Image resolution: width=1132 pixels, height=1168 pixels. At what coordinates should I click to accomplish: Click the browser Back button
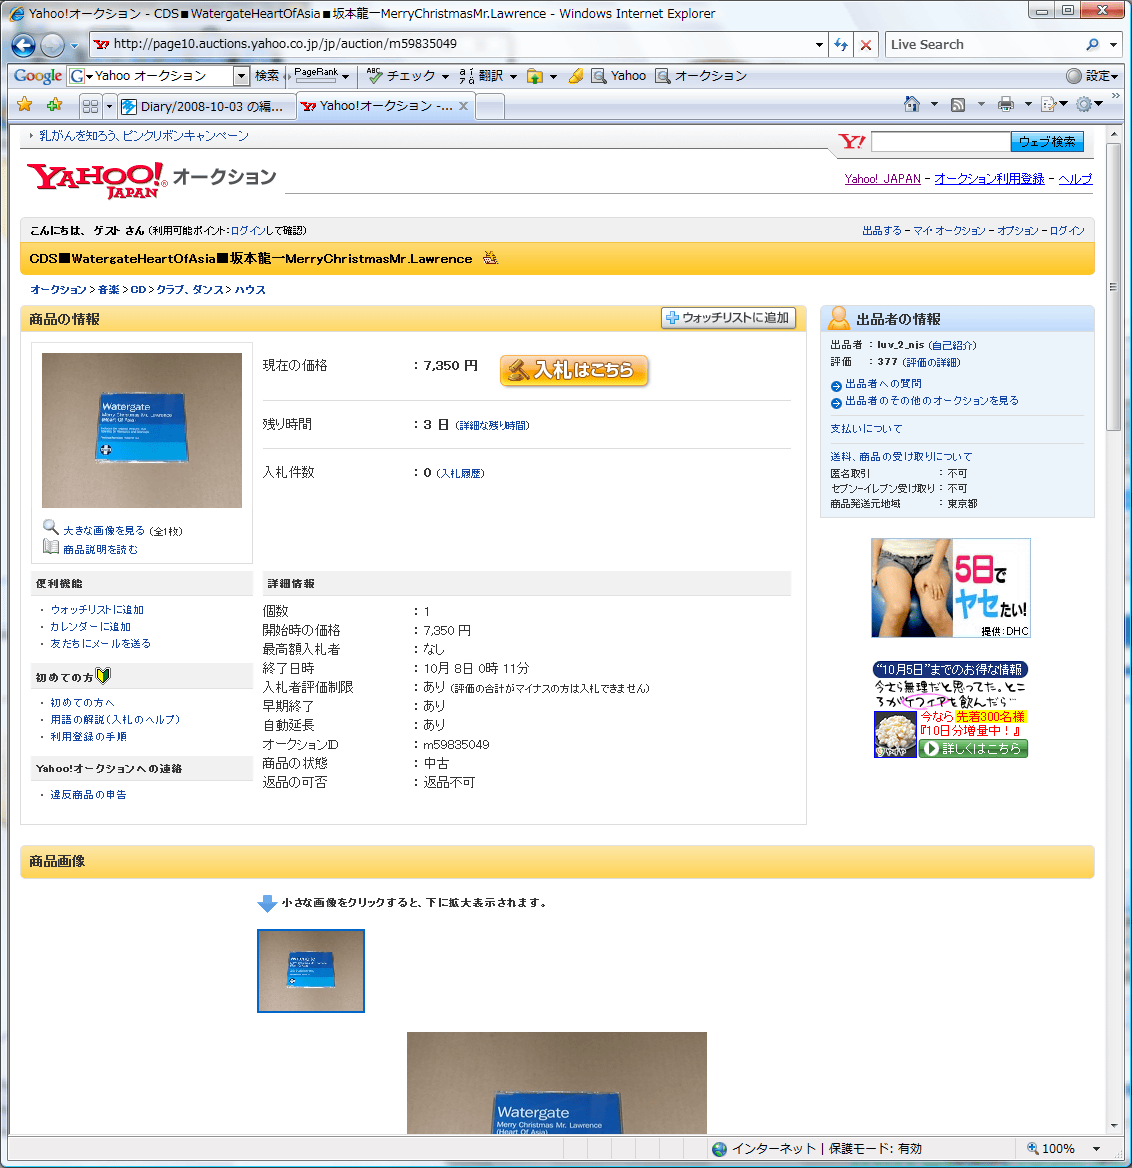click(24, 45)
